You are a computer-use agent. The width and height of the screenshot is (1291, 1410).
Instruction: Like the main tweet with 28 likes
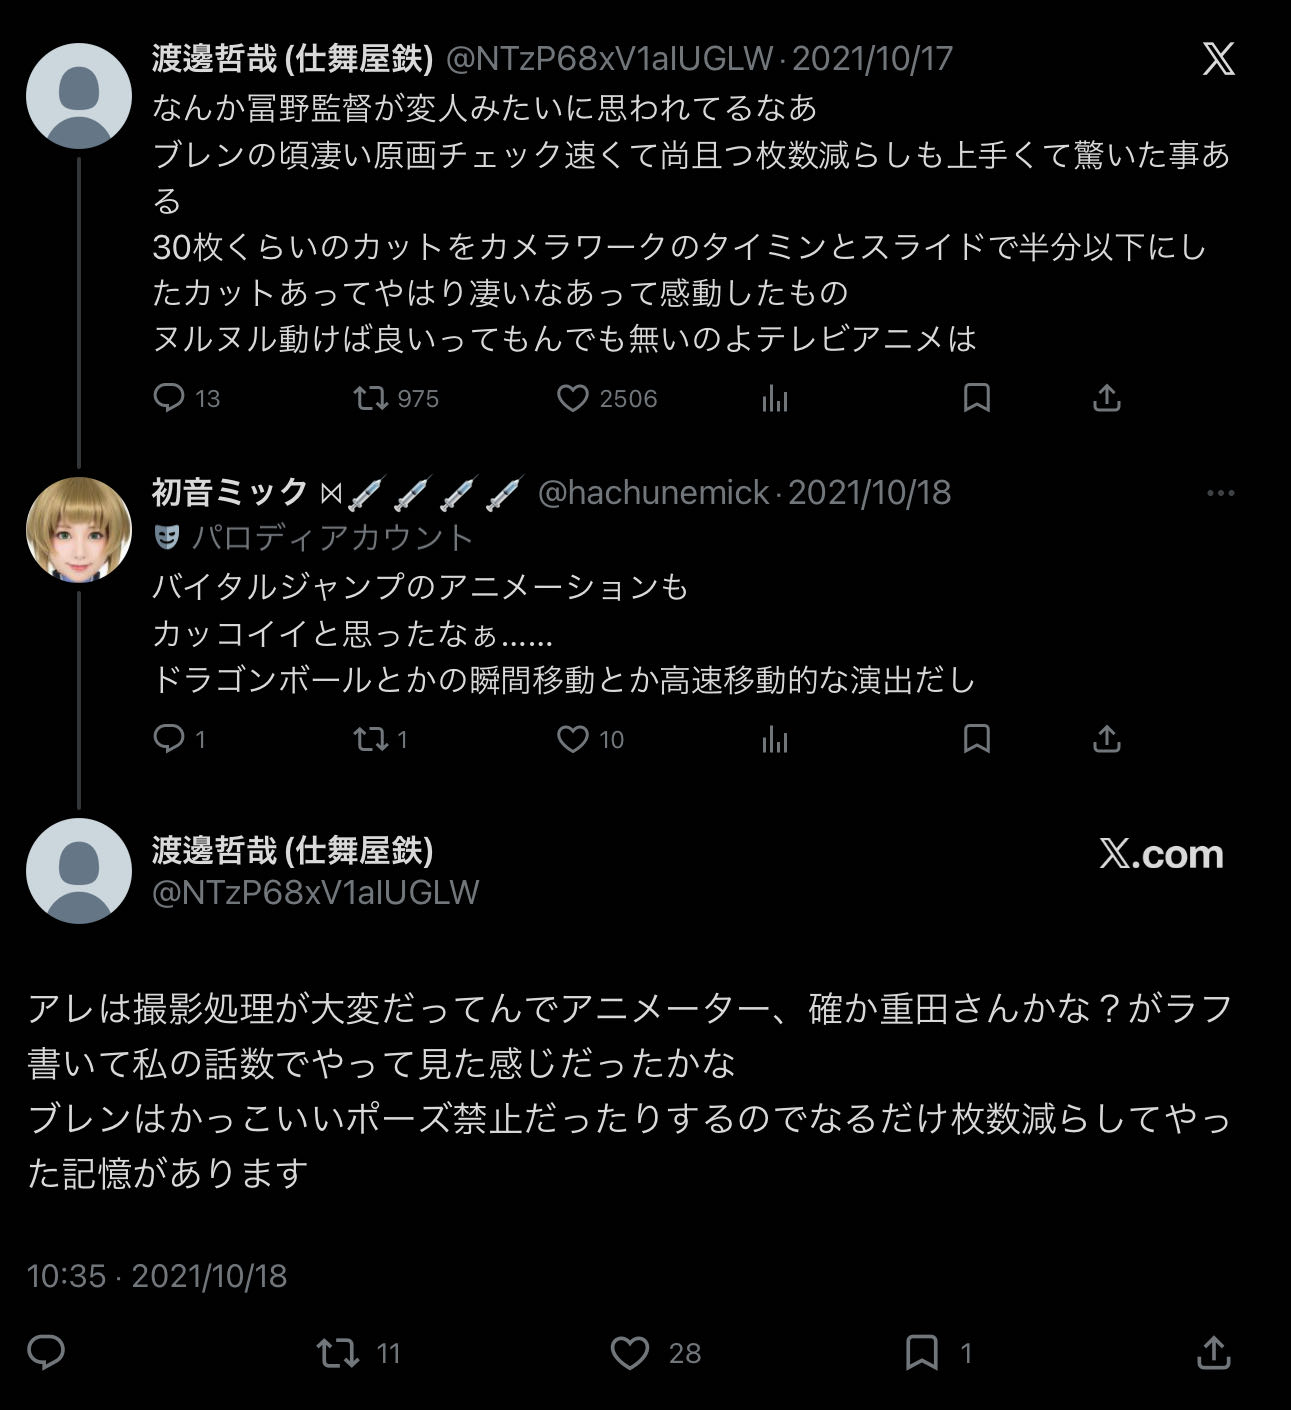pyautogui.click(x=630, y=1353)
